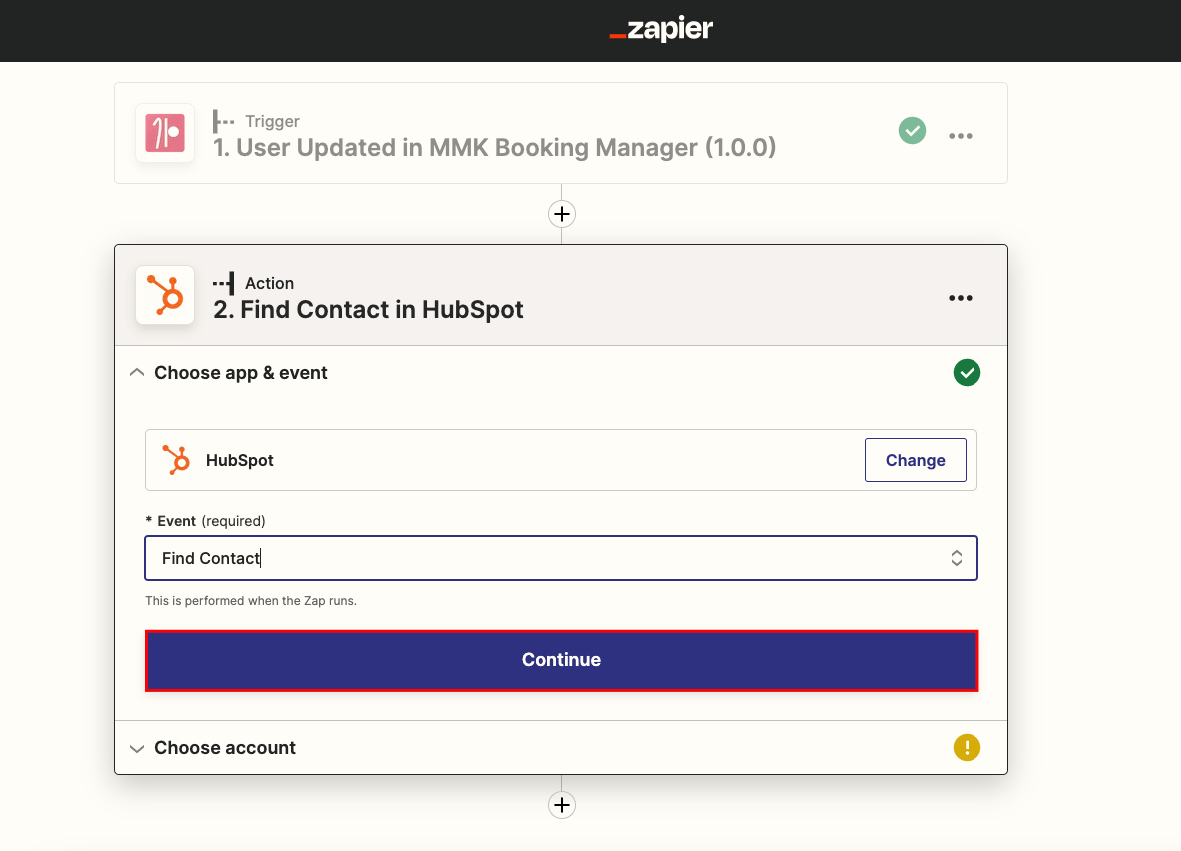The height and width of the screenshot is (851, 1181).
Task: Click the green checkmark on Trigger step
Action: [912, 131]
